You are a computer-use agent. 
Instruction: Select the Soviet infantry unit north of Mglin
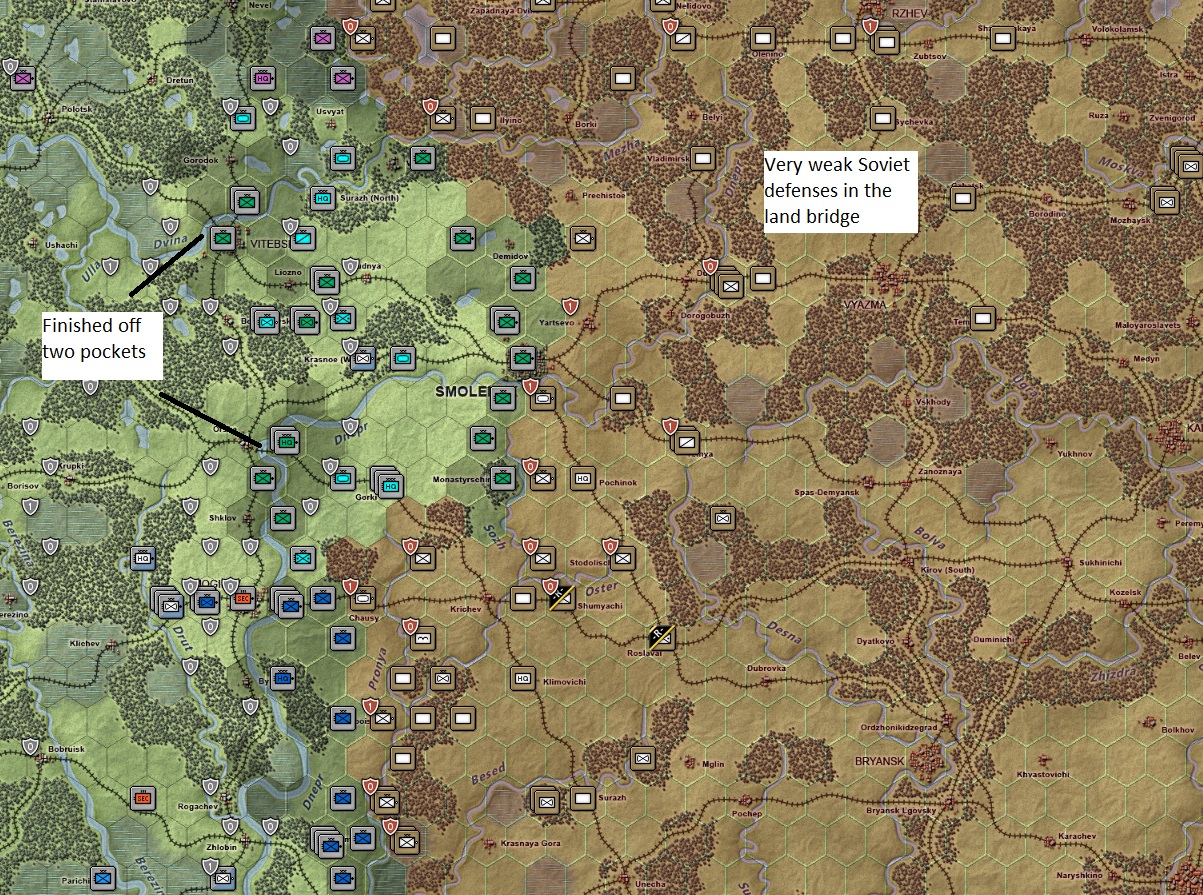pos(642,757)
